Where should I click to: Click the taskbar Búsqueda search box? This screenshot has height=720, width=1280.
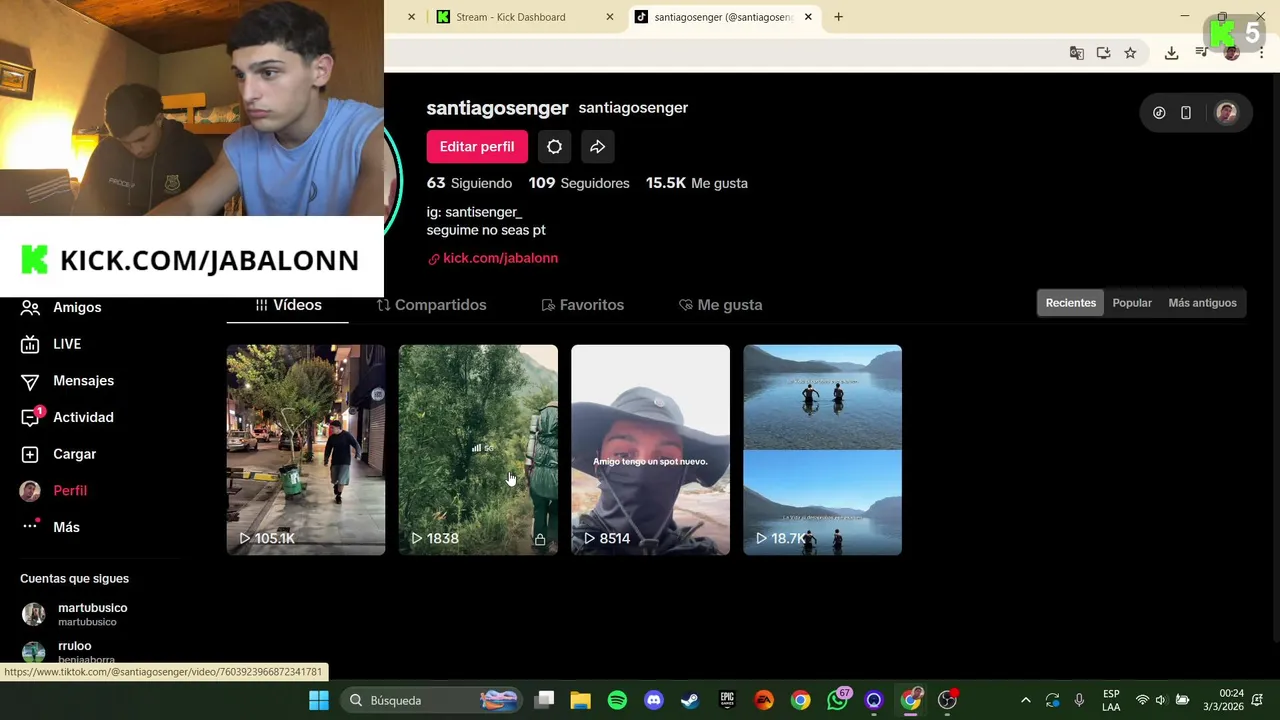[x=433, y=701]
